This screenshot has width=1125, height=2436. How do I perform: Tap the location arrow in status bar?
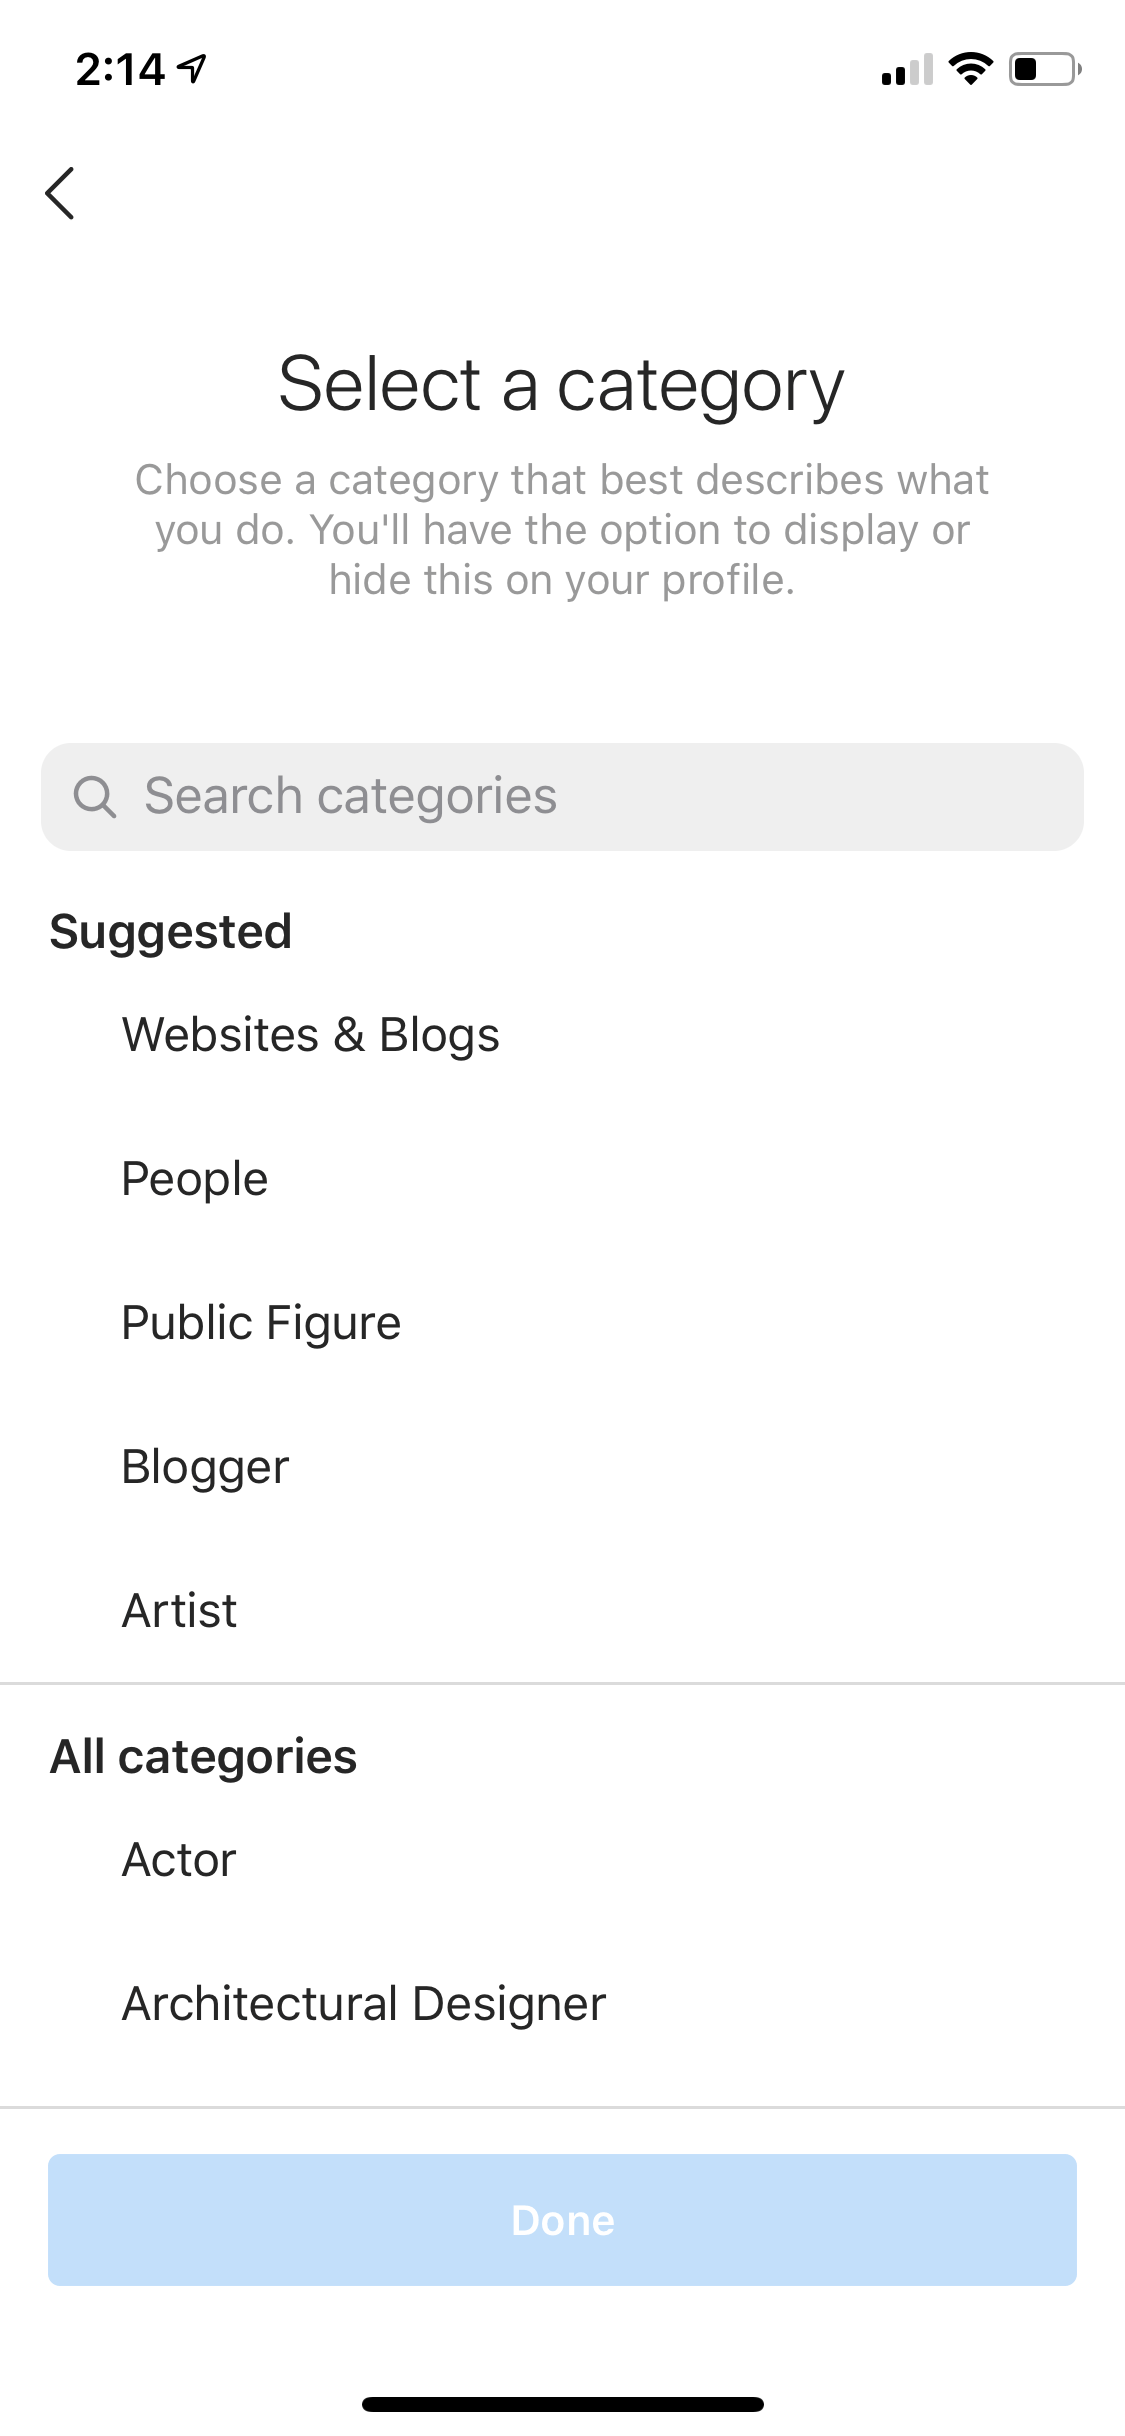192,68
